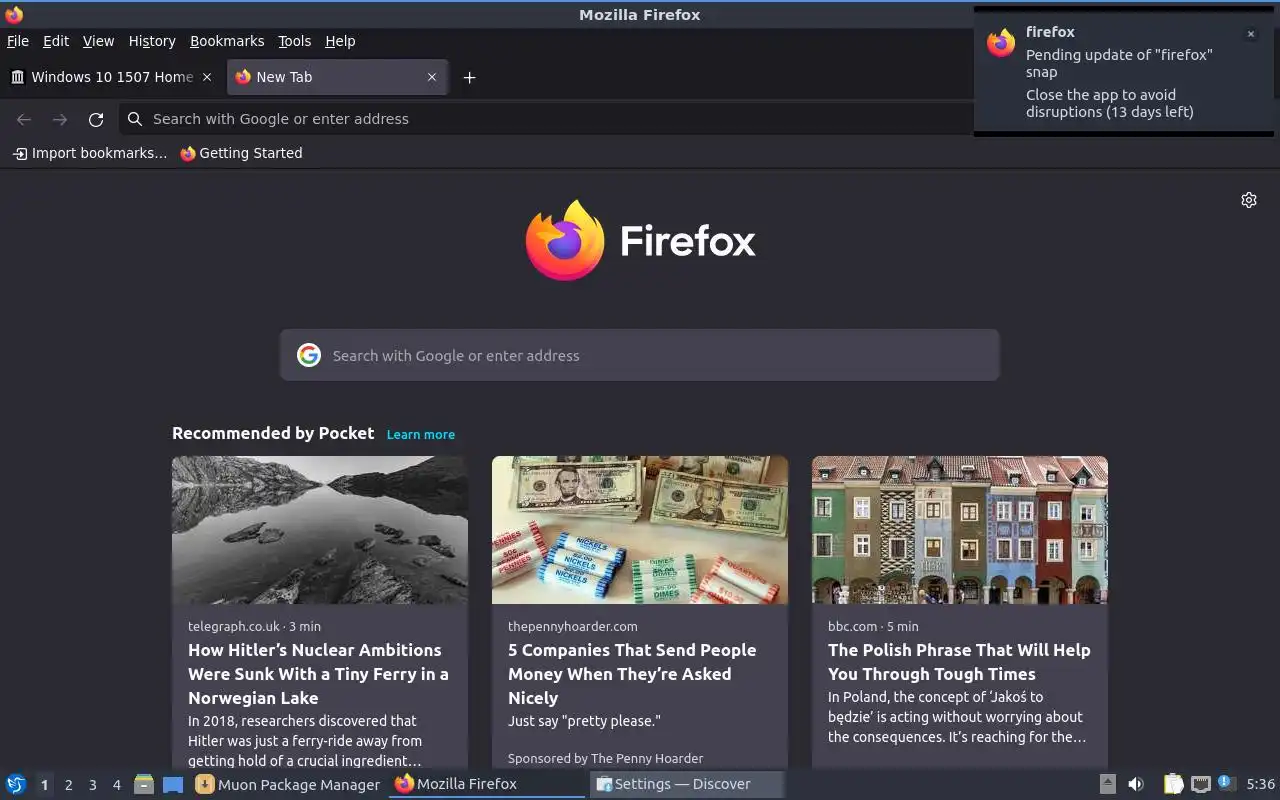1280x800 pixels.
Task: Click the 5:36 clock in the taskbar
Action: coord(1260,784)
